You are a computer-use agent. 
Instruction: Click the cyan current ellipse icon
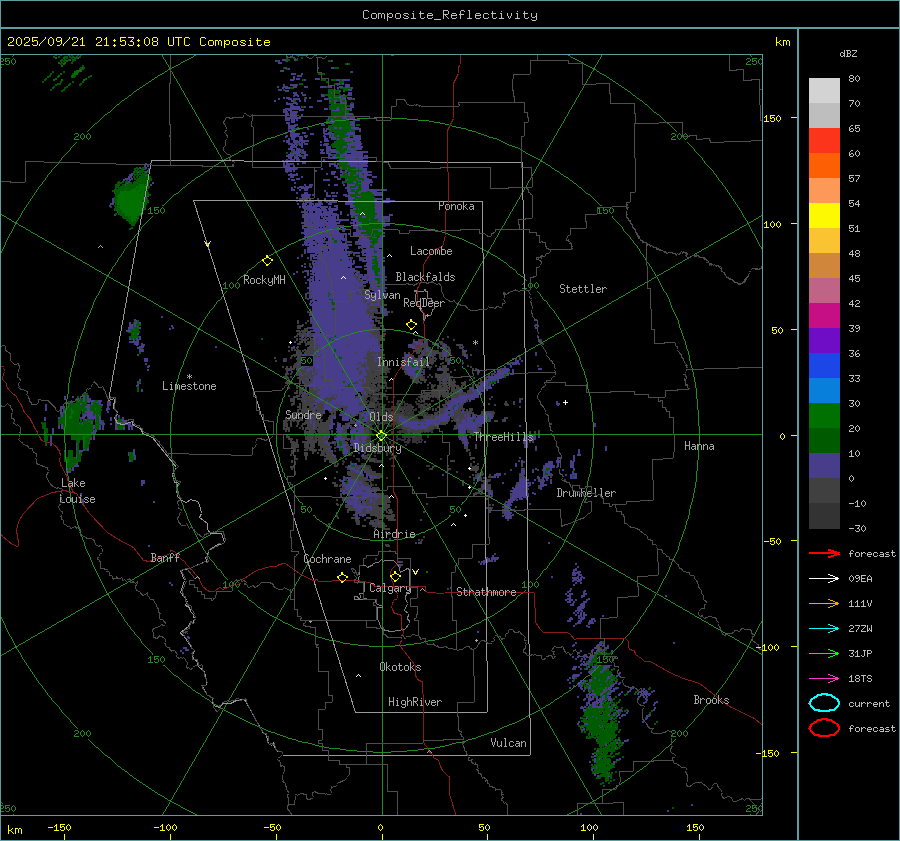pos(824,703)
